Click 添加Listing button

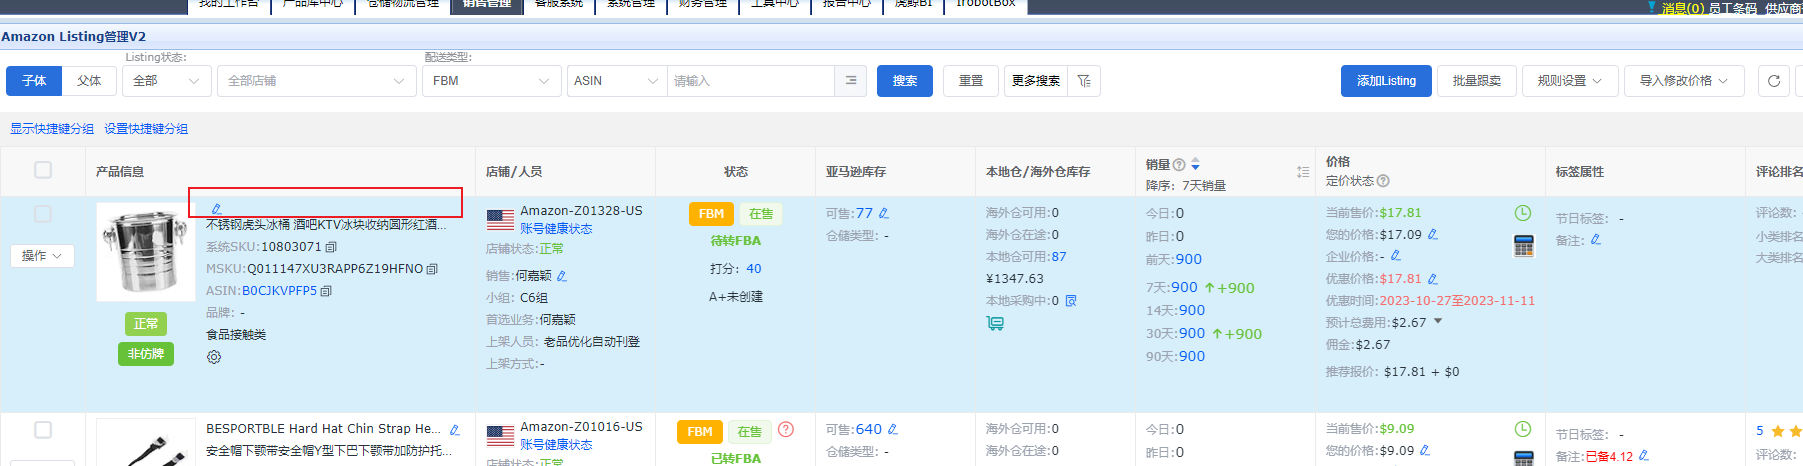tap(1386, 81)
